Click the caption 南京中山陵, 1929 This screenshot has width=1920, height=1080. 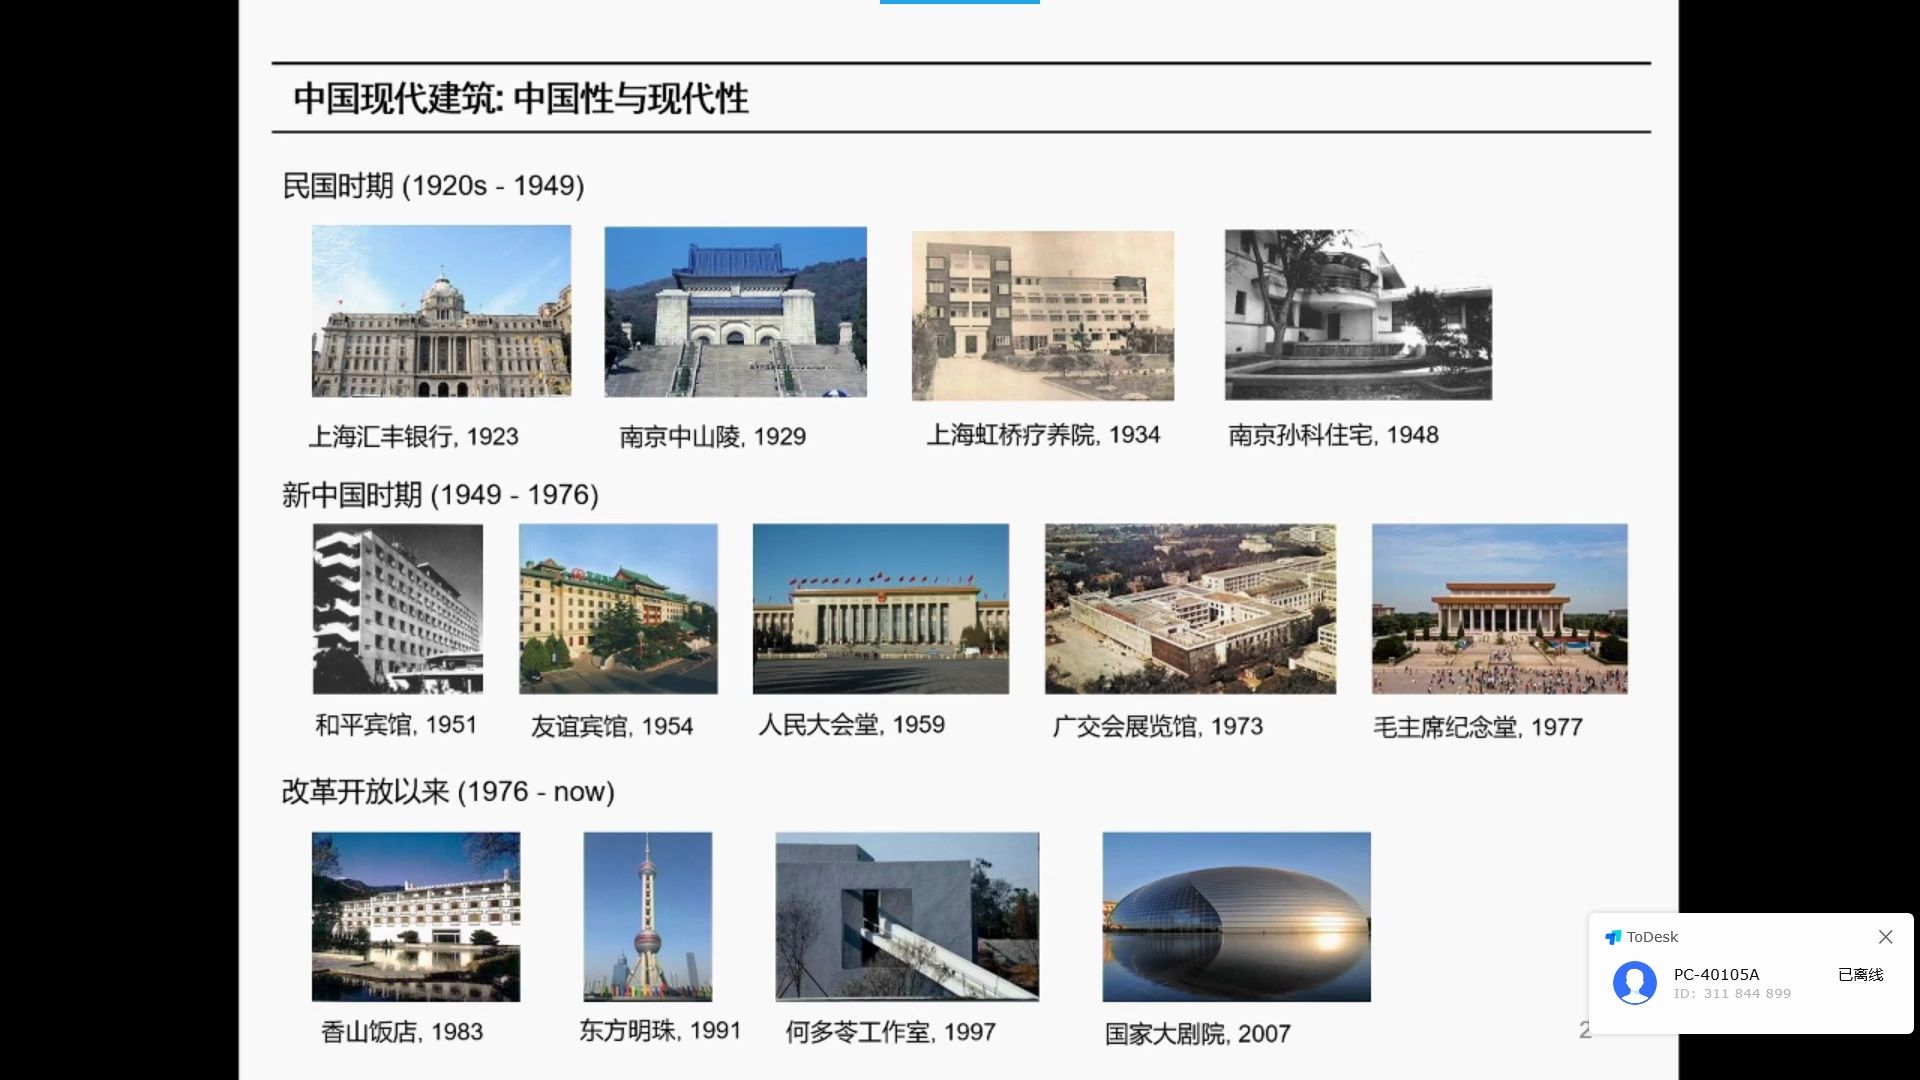712,437
